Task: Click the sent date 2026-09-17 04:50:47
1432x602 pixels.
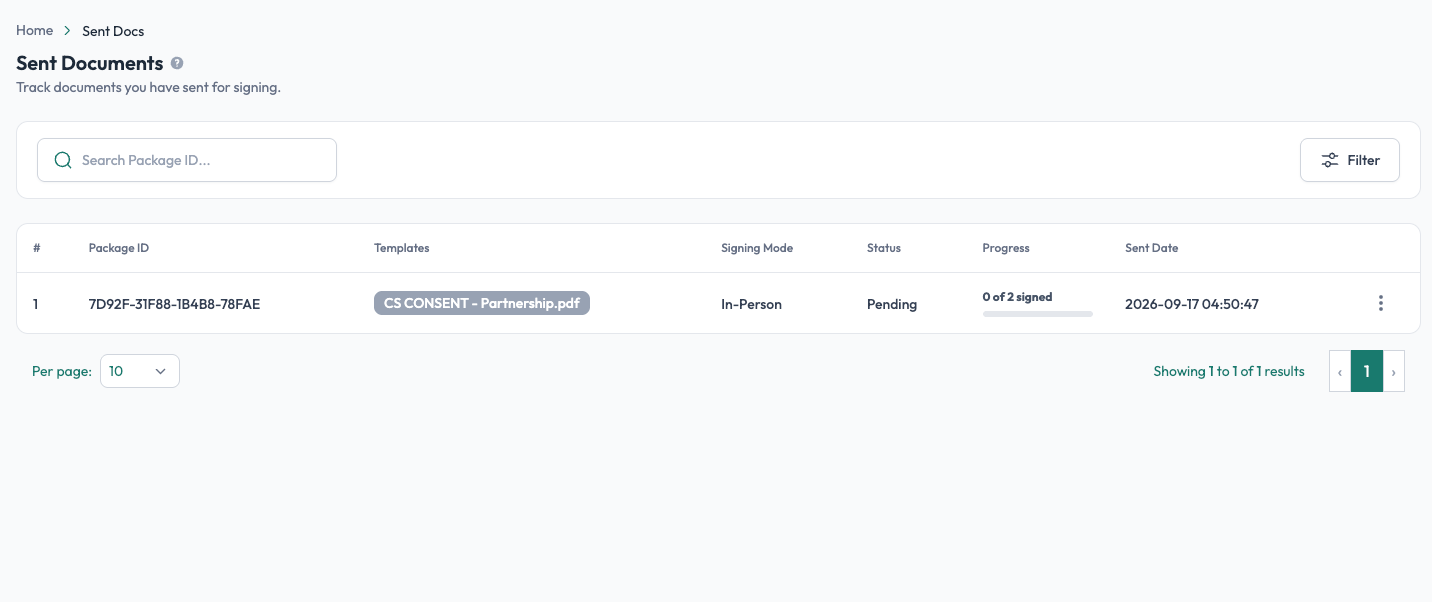Action: point(1192,304)
